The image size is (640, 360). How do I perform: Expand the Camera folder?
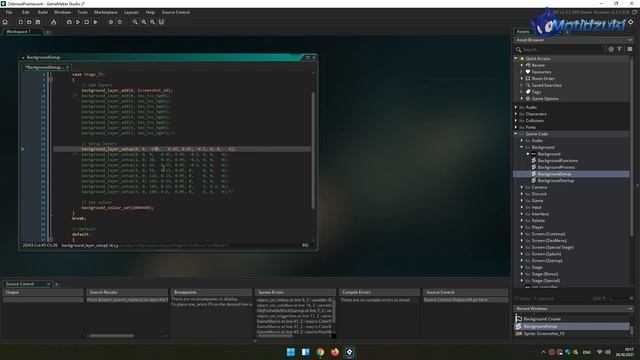pyautogui.click(x=522, y=187)
